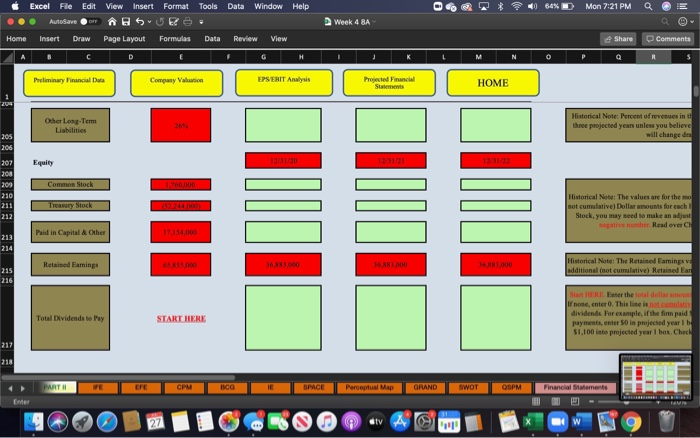Viewport: 700px width, 438px height.
Task: Open Safari from the dock
Action: tap(107, 421)
